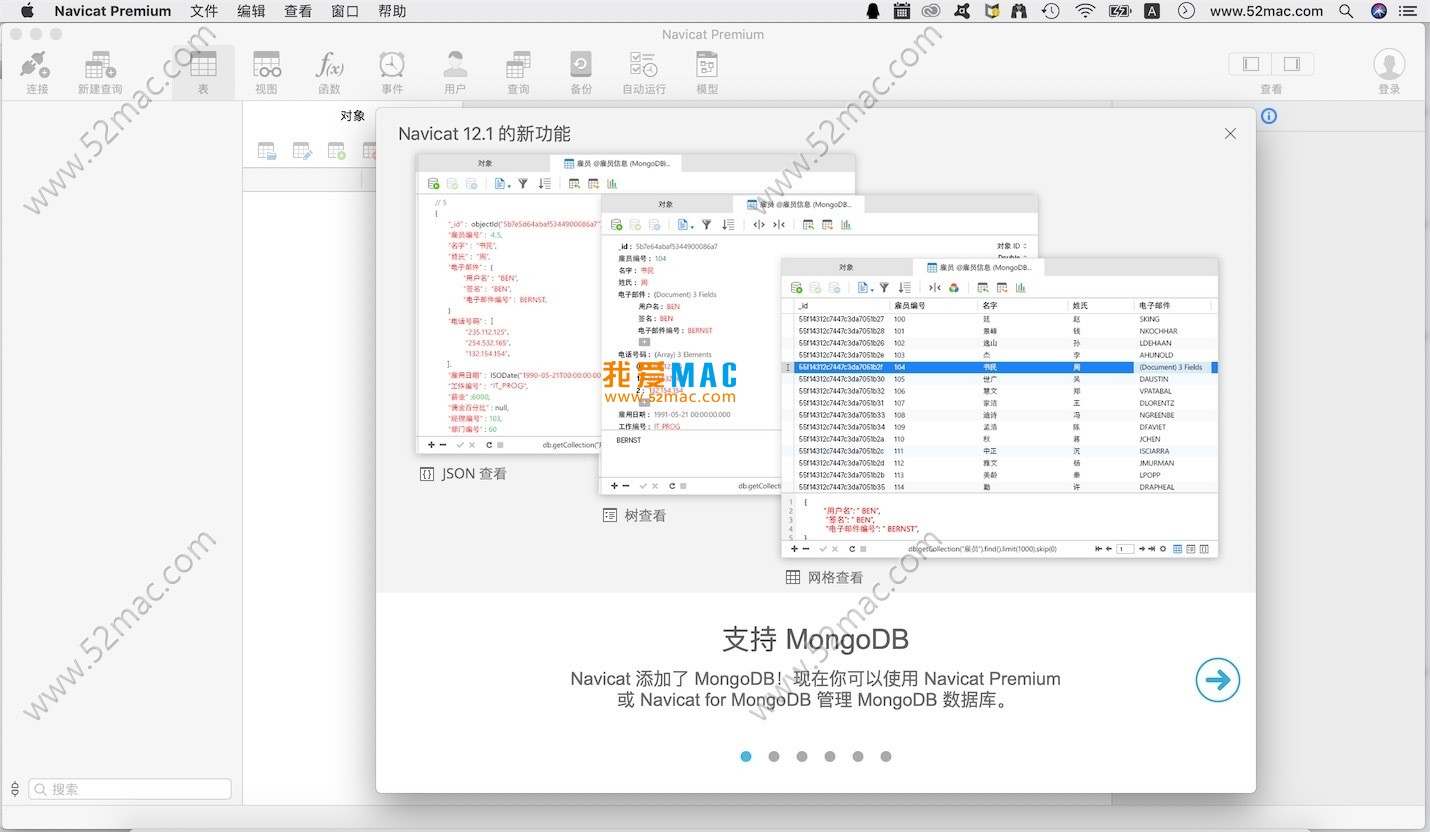
Task: Open Automation toolbar icon
Action: point(644,65)
